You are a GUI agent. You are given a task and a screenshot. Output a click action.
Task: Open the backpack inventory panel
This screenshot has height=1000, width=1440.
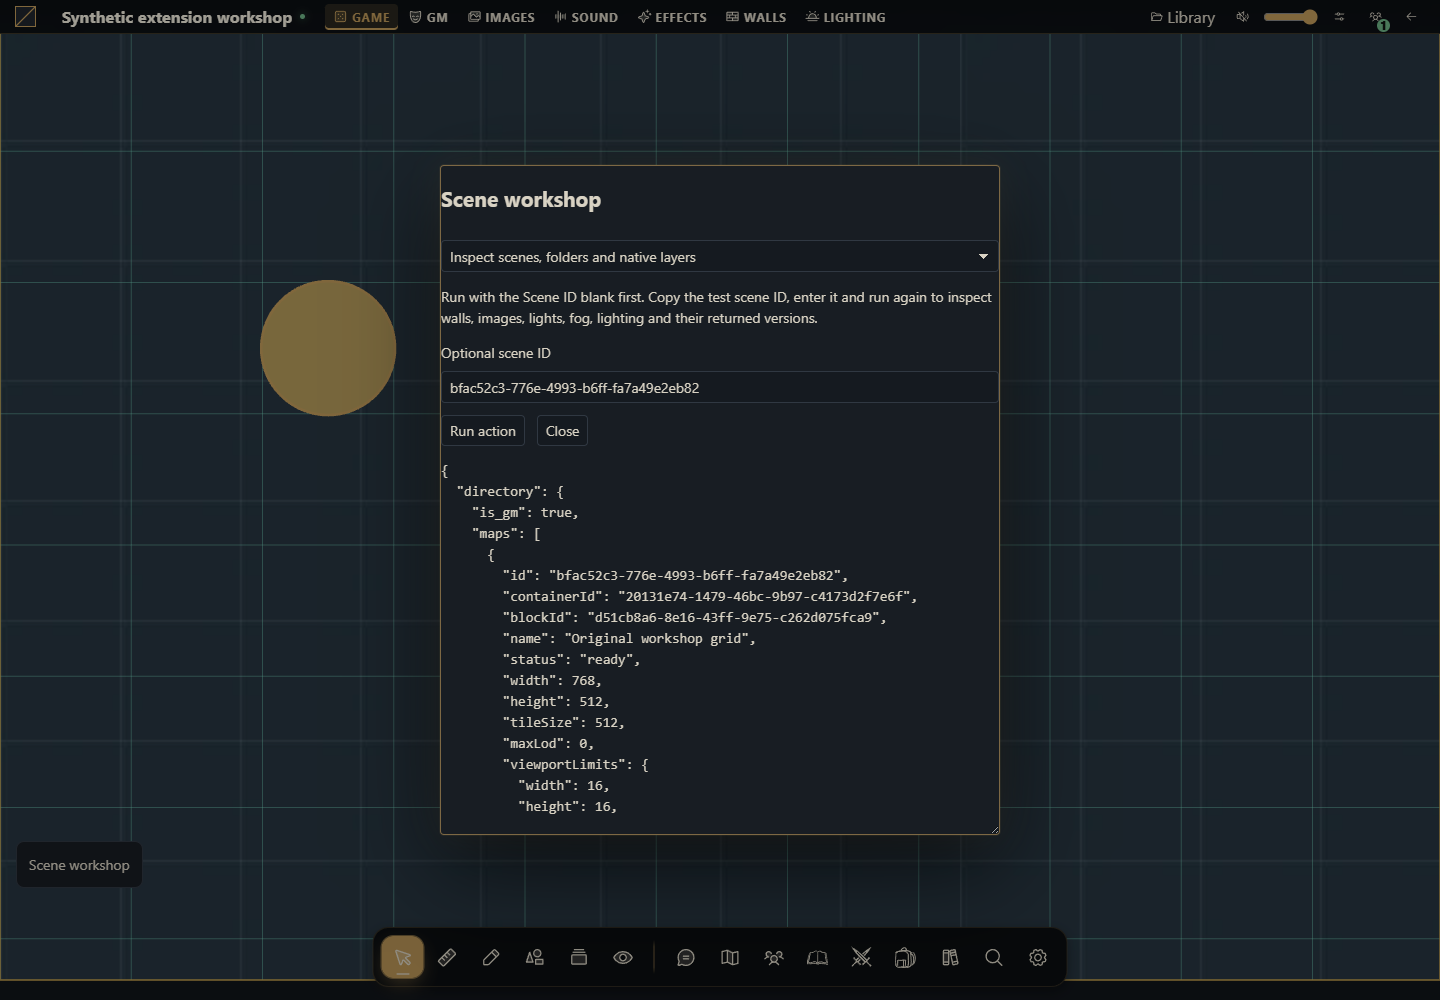click(x=906, y=958)
